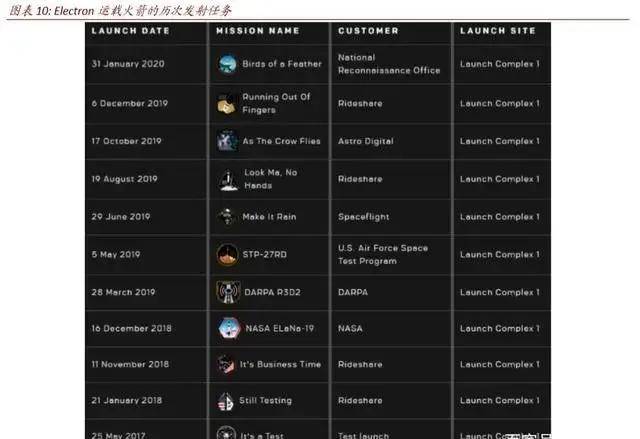Click the NASA ELaNa-19 mission patch icon

[229, 328]
